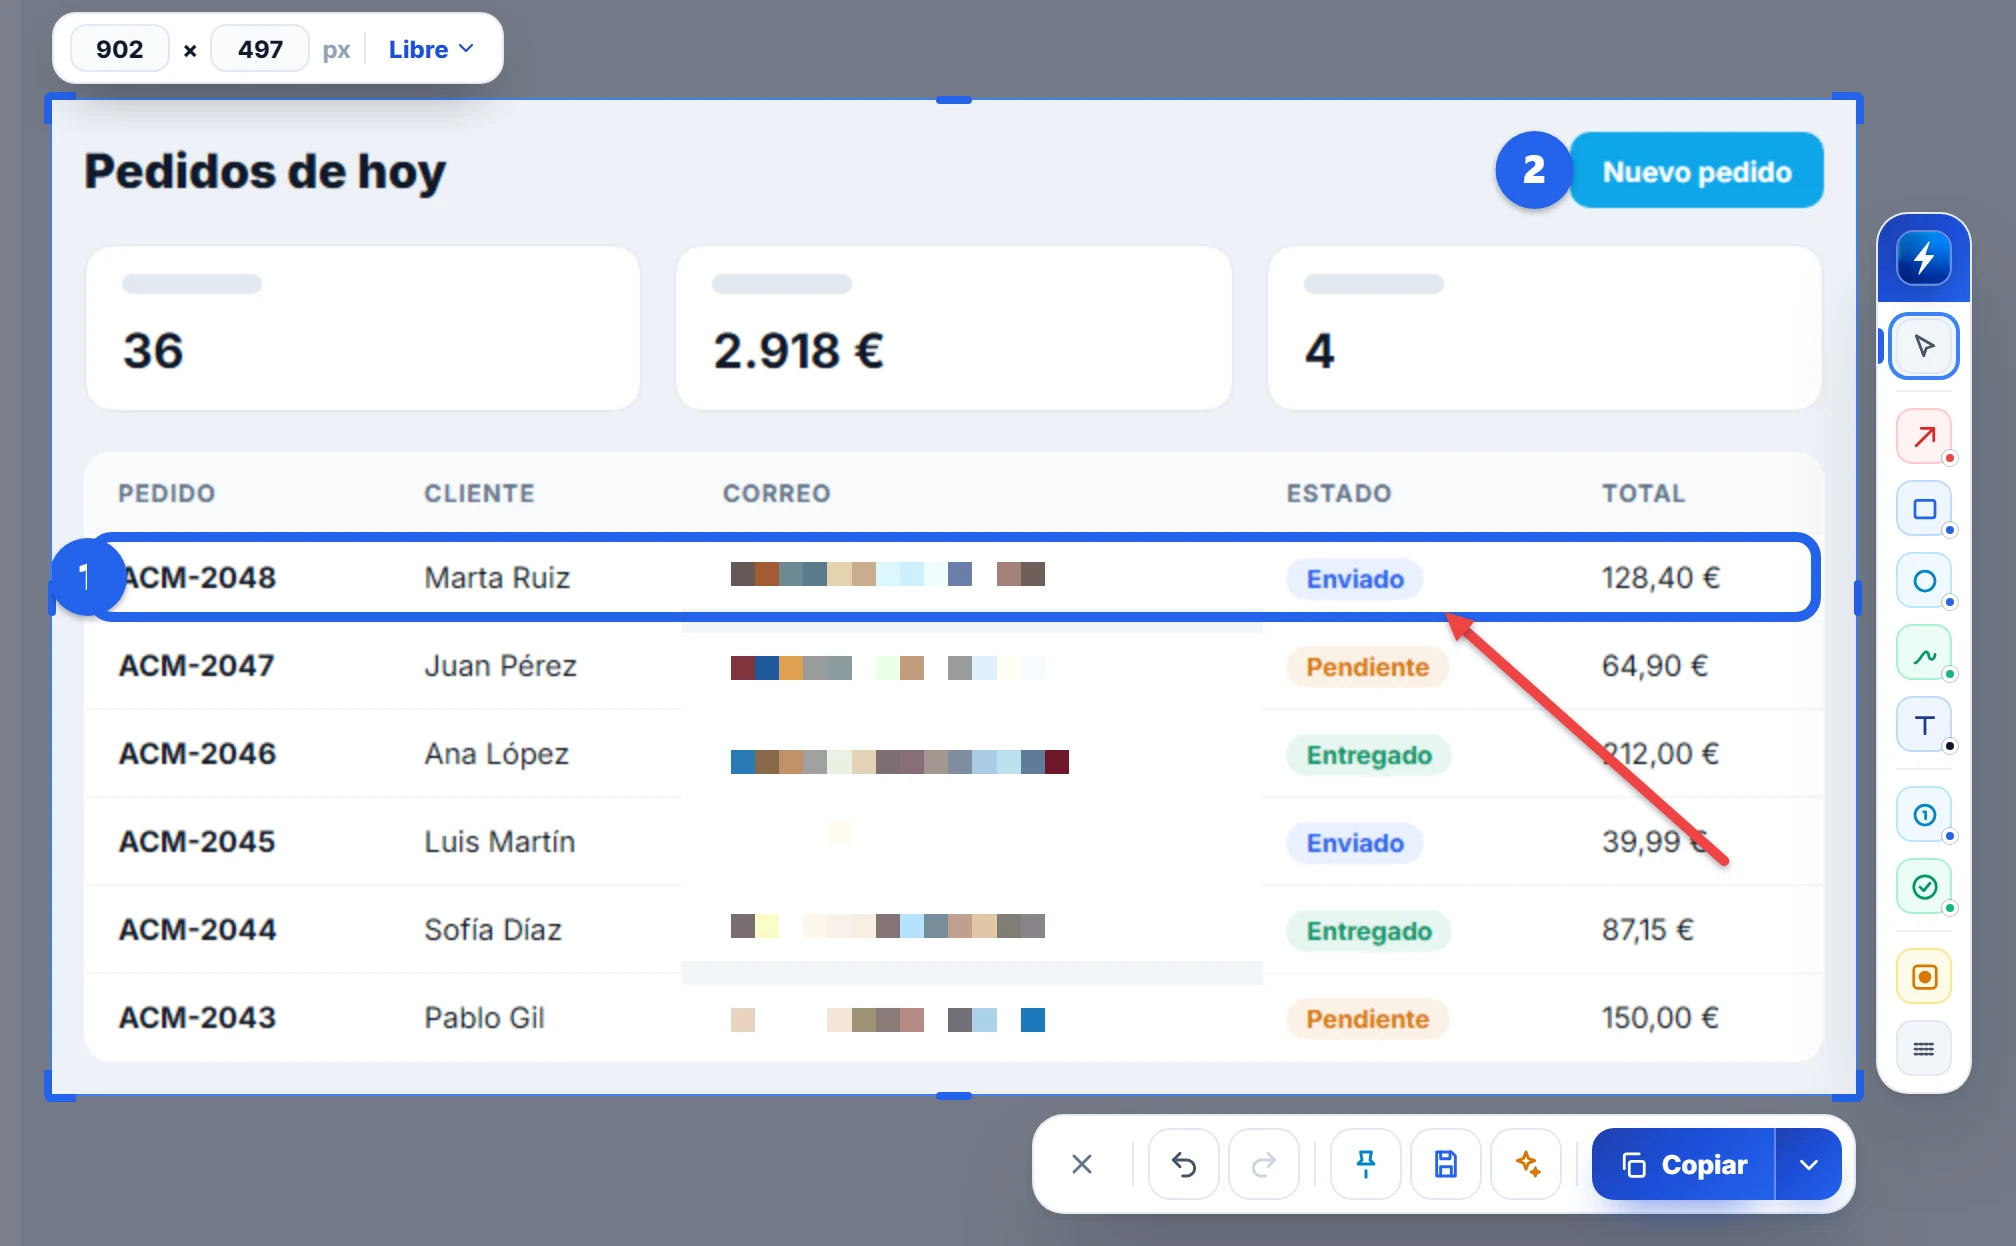Select the blur lines tool
This screenshot has width=2016, height=1246.
[1923, 1049]
